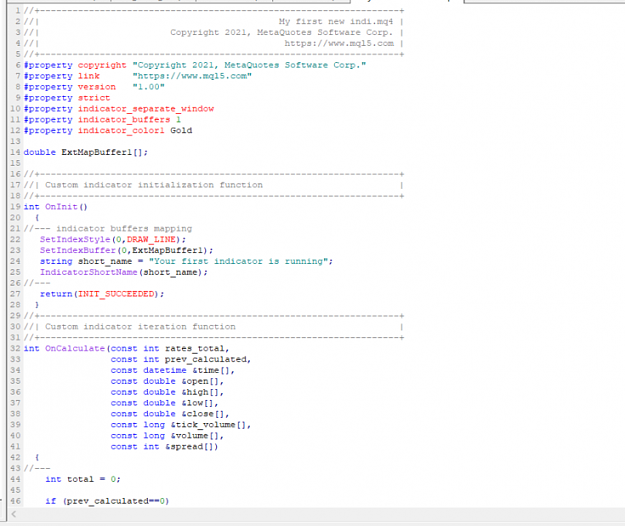Click '#property strict' on line 9

[67, 98]
